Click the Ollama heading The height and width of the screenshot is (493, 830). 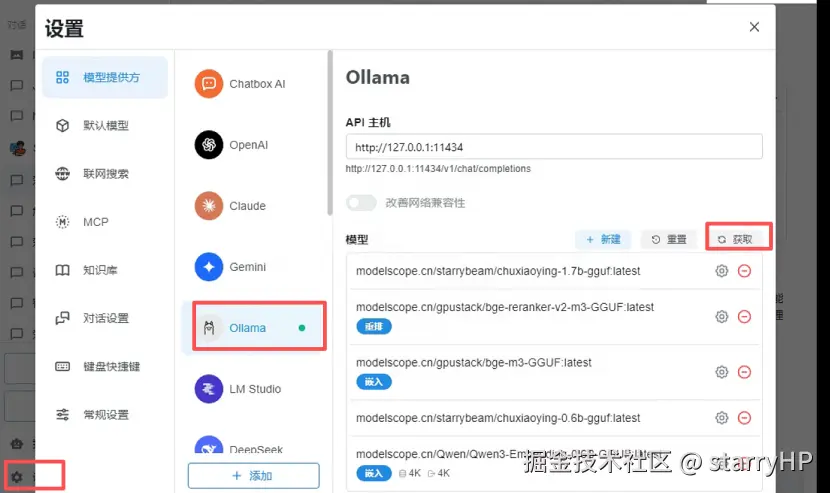coord(378,77)
